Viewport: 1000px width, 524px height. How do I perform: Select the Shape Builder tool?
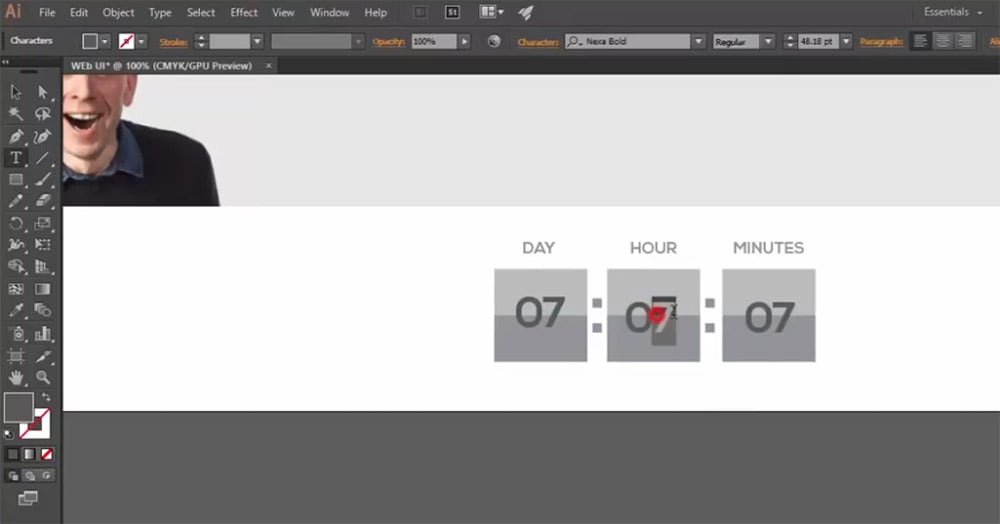pyautogui.click(x=16, y=266)
